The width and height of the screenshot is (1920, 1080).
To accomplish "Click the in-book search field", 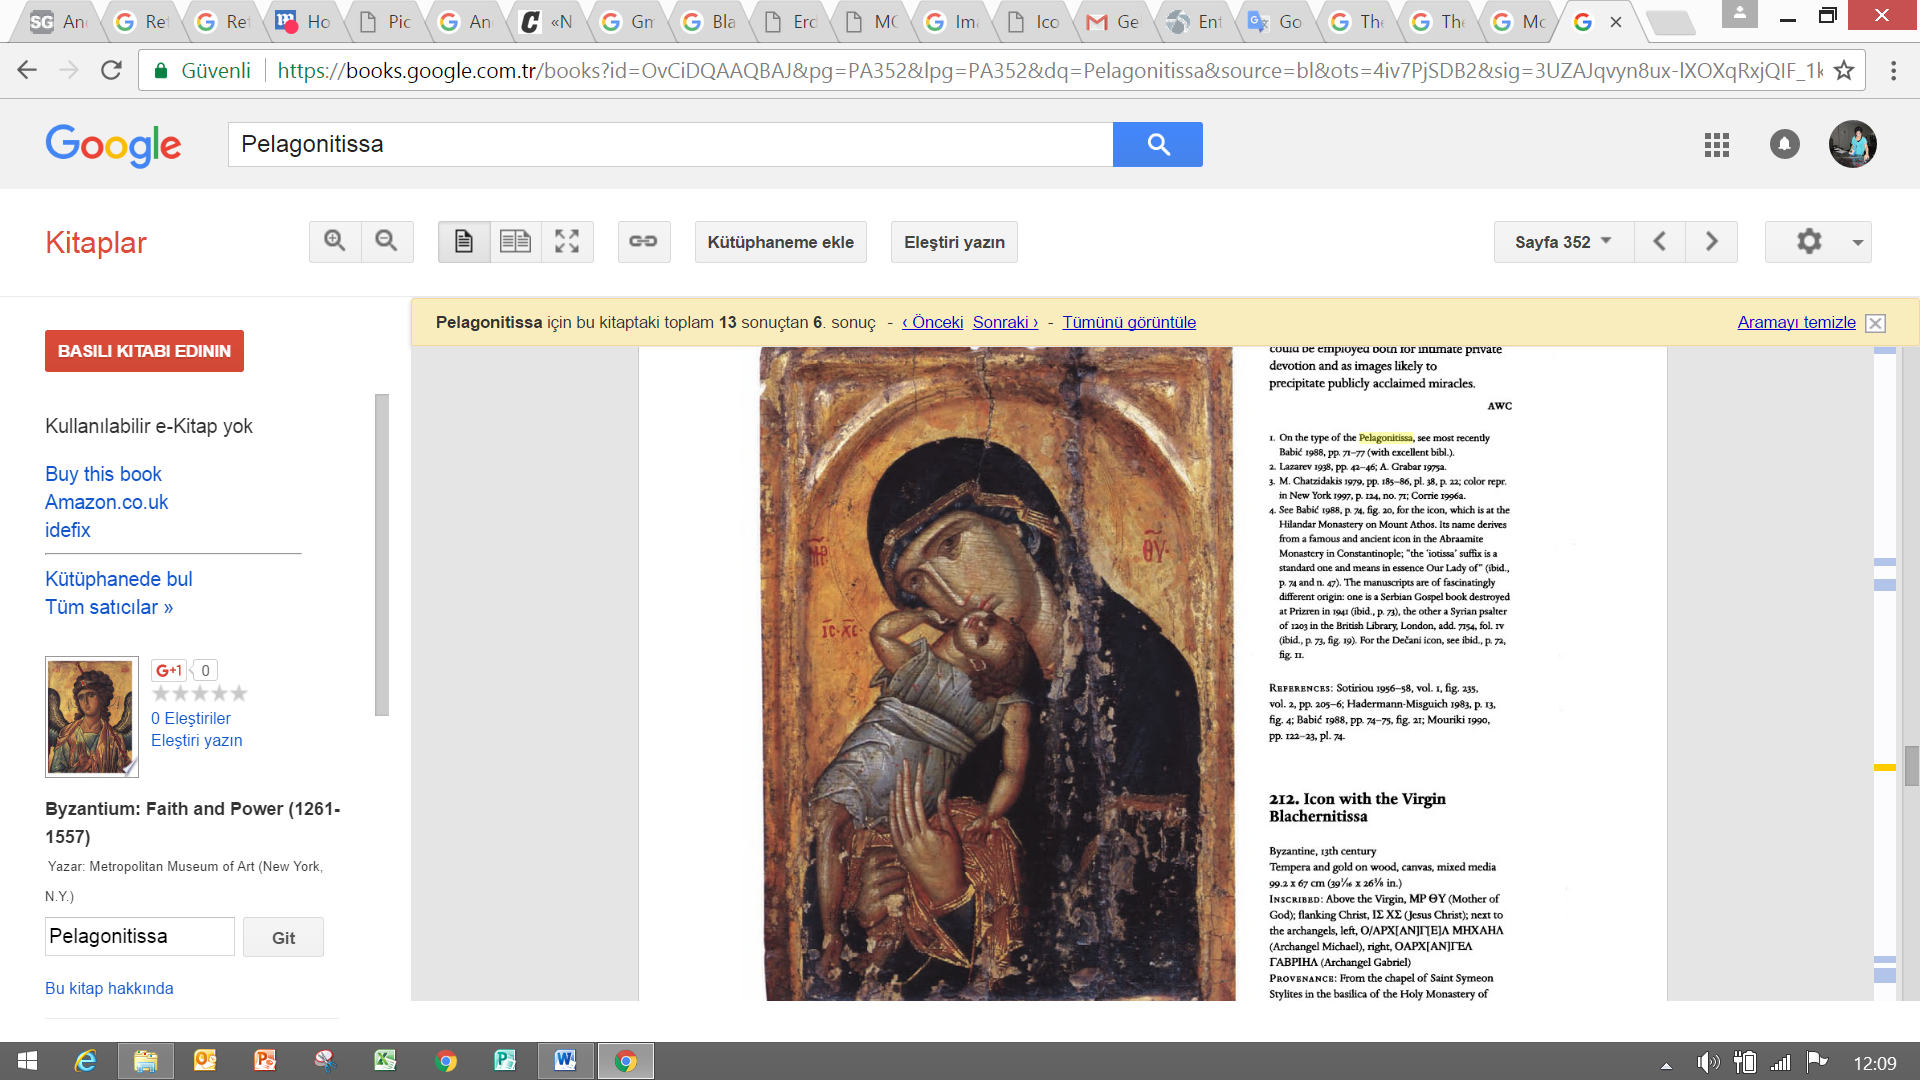I will click(x=140, y=937).
